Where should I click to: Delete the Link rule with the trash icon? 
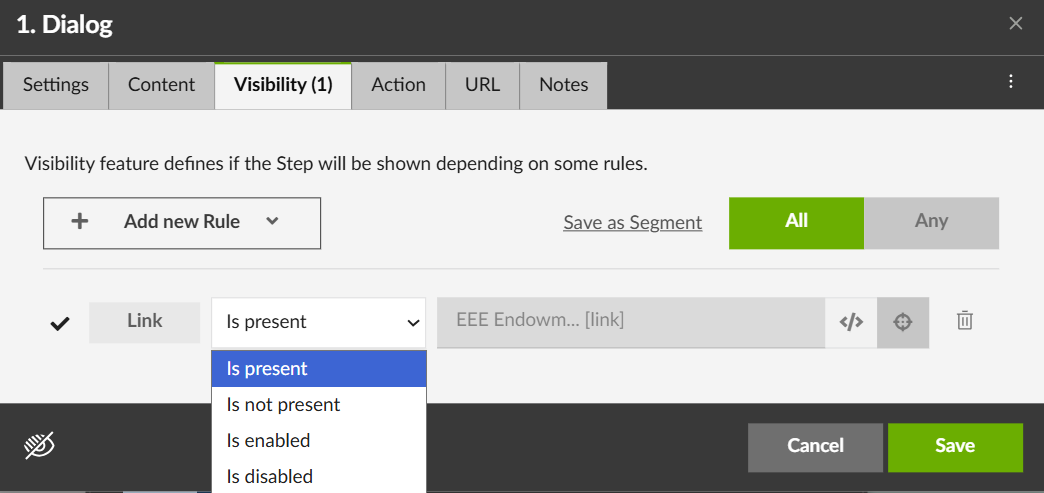(x=964, y=321)
